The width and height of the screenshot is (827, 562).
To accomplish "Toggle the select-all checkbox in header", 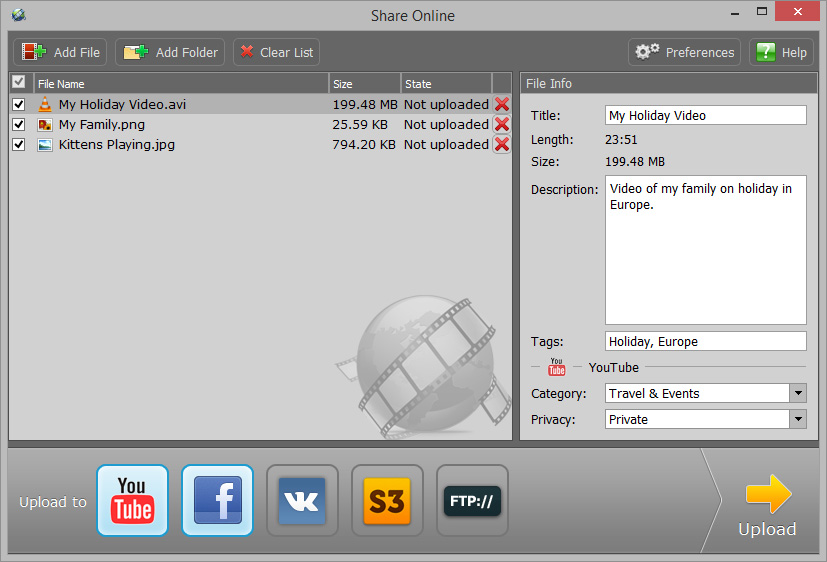I will [x=18, y=83].
